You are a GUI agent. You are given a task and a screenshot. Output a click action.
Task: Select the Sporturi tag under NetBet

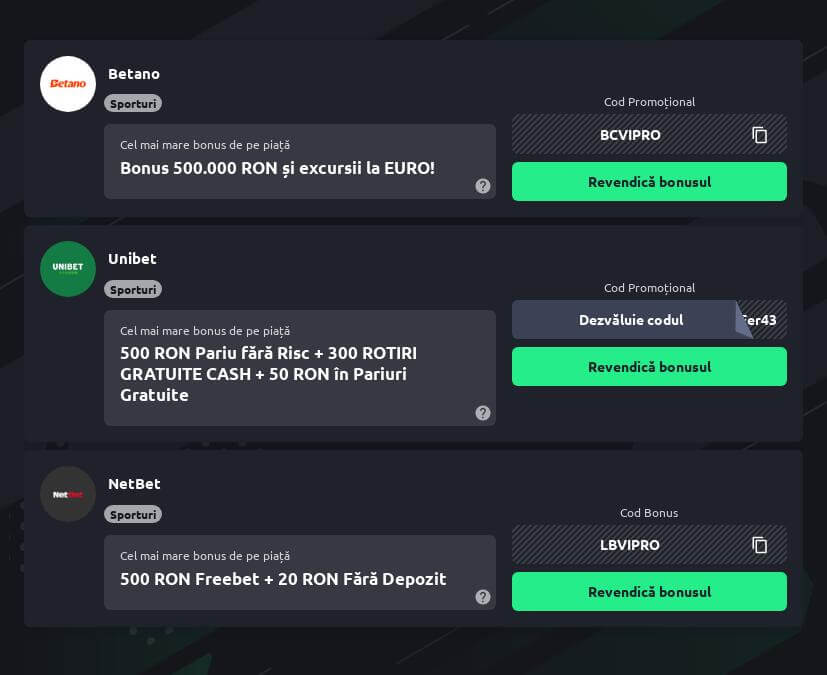click(x=133, y=515)
